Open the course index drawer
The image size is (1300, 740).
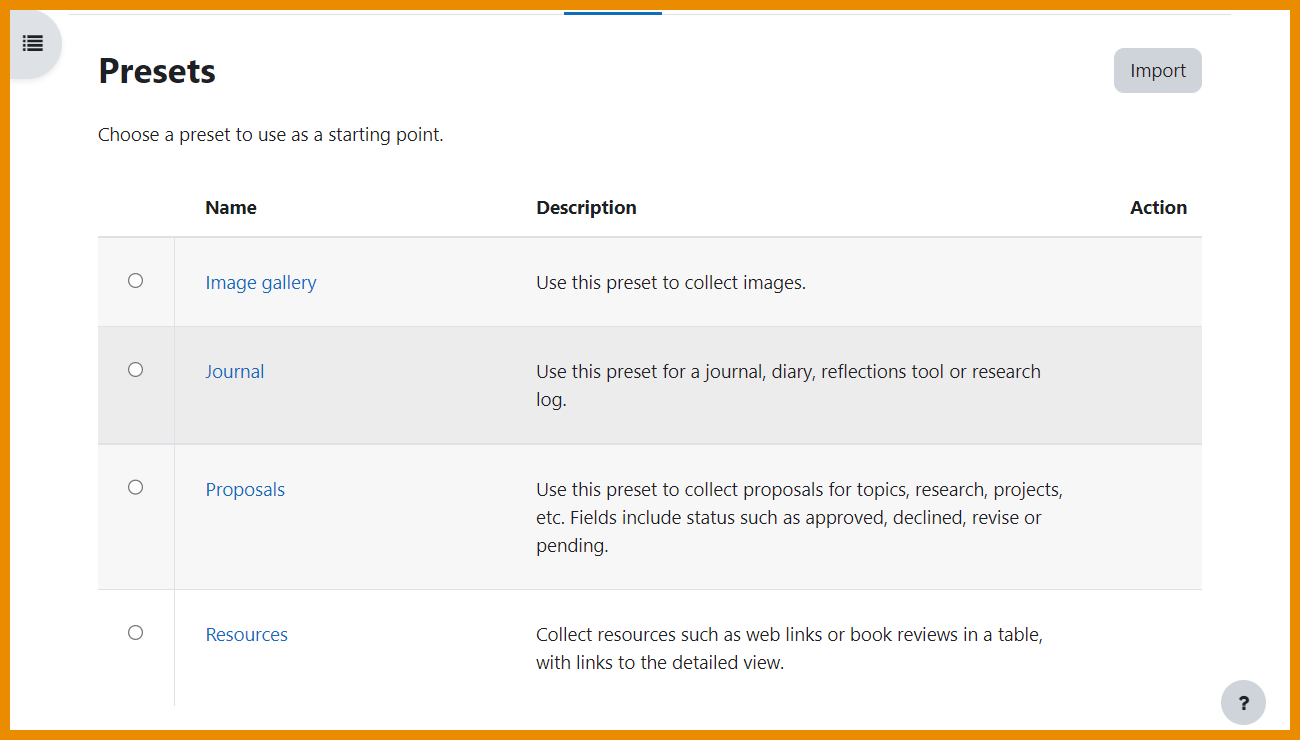pos(33,43)
